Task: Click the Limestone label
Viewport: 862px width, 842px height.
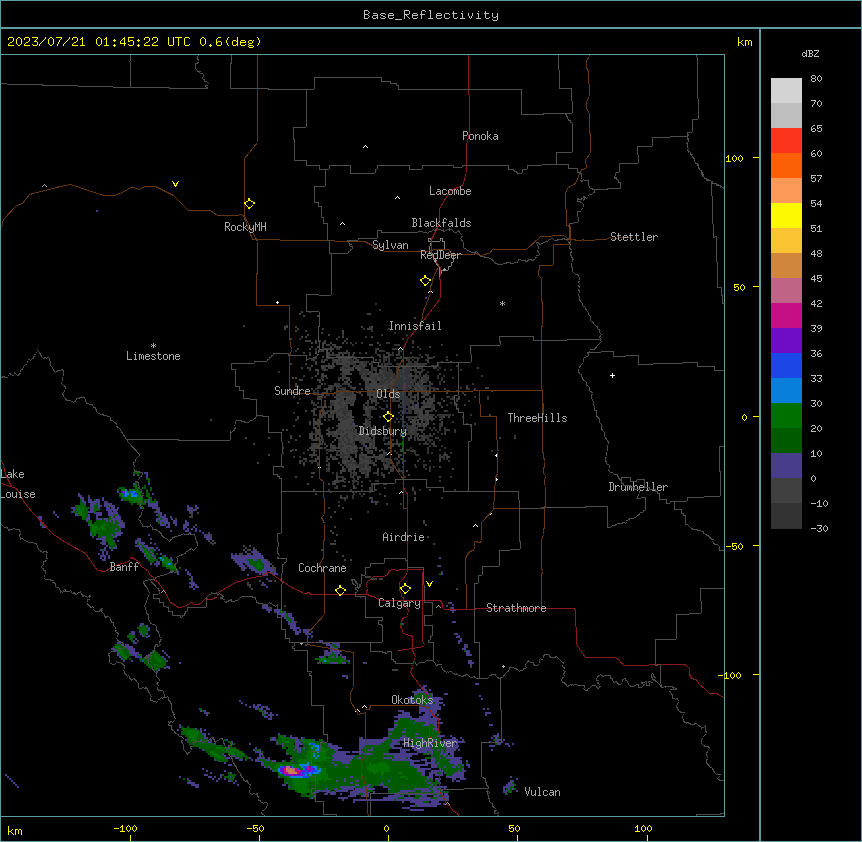Action: coord(153,356)
